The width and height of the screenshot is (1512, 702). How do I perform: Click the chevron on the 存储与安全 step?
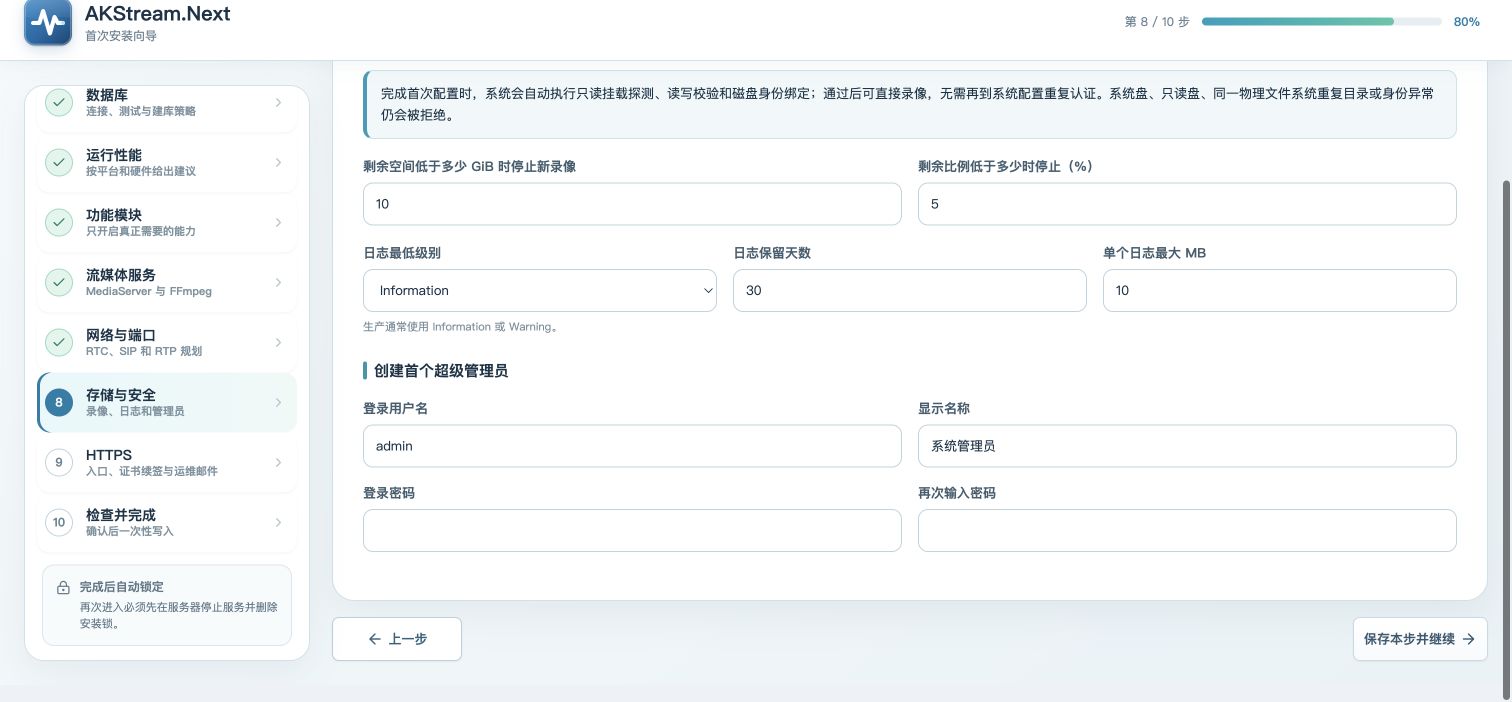278,402
